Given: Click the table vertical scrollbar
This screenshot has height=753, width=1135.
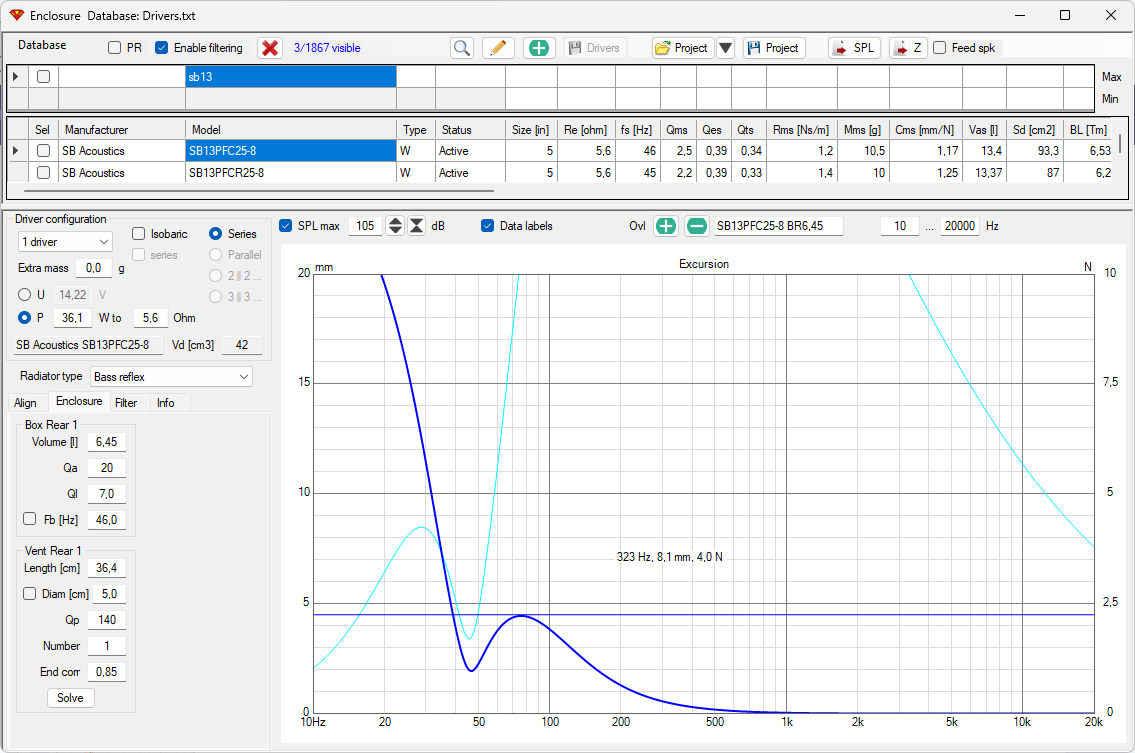Looking at the screenshot, I should (1120, 143).
